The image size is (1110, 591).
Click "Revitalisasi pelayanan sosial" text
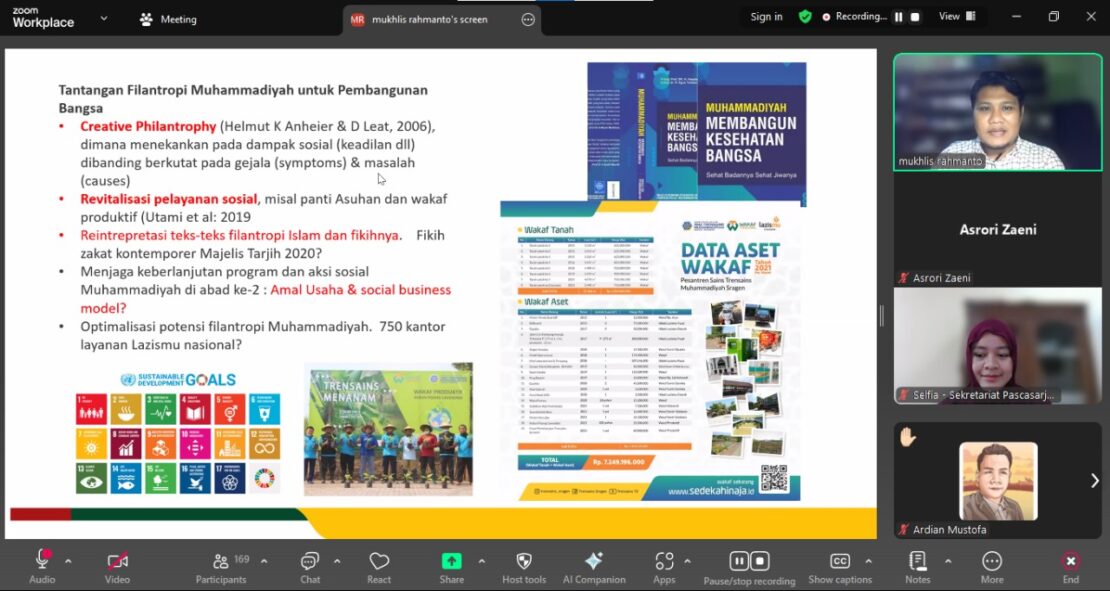click(x=168, y=199)
